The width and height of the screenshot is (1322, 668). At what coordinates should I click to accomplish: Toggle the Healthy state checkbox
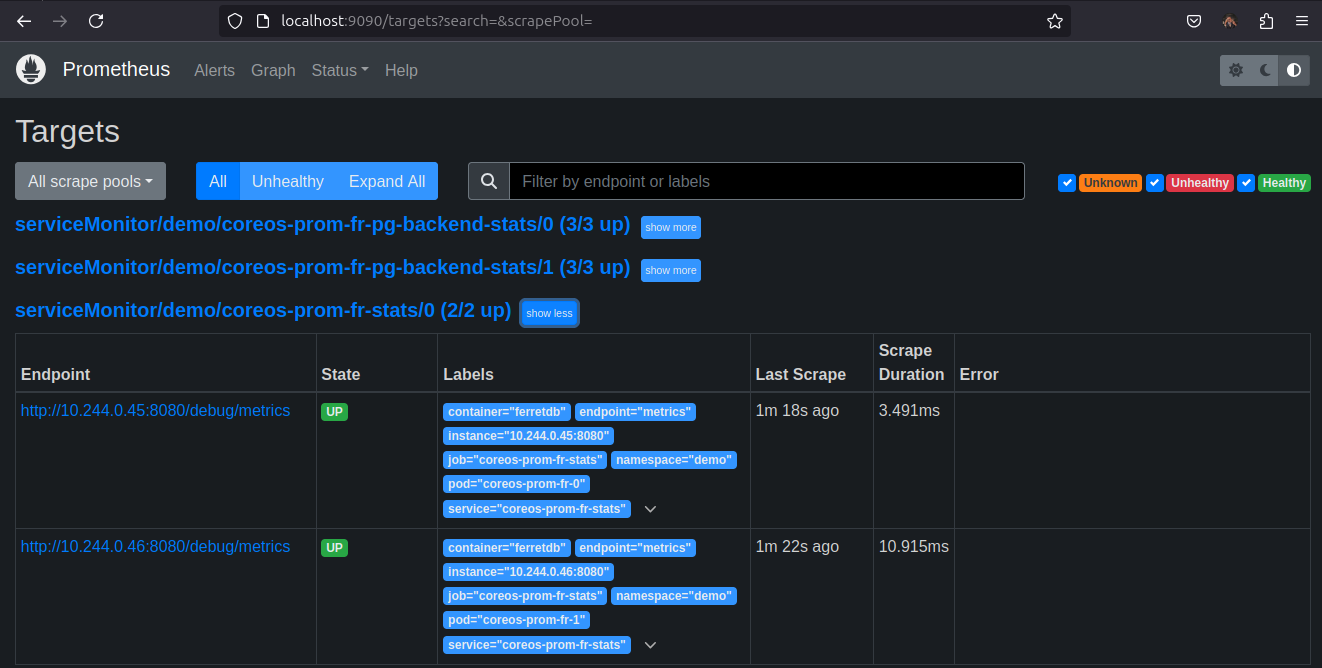click(x=1246, y=183)
